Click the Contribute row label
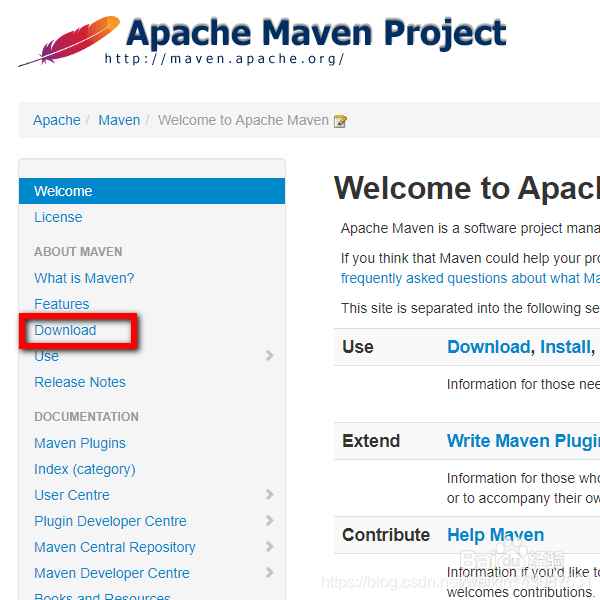 (x=386, y=535)
